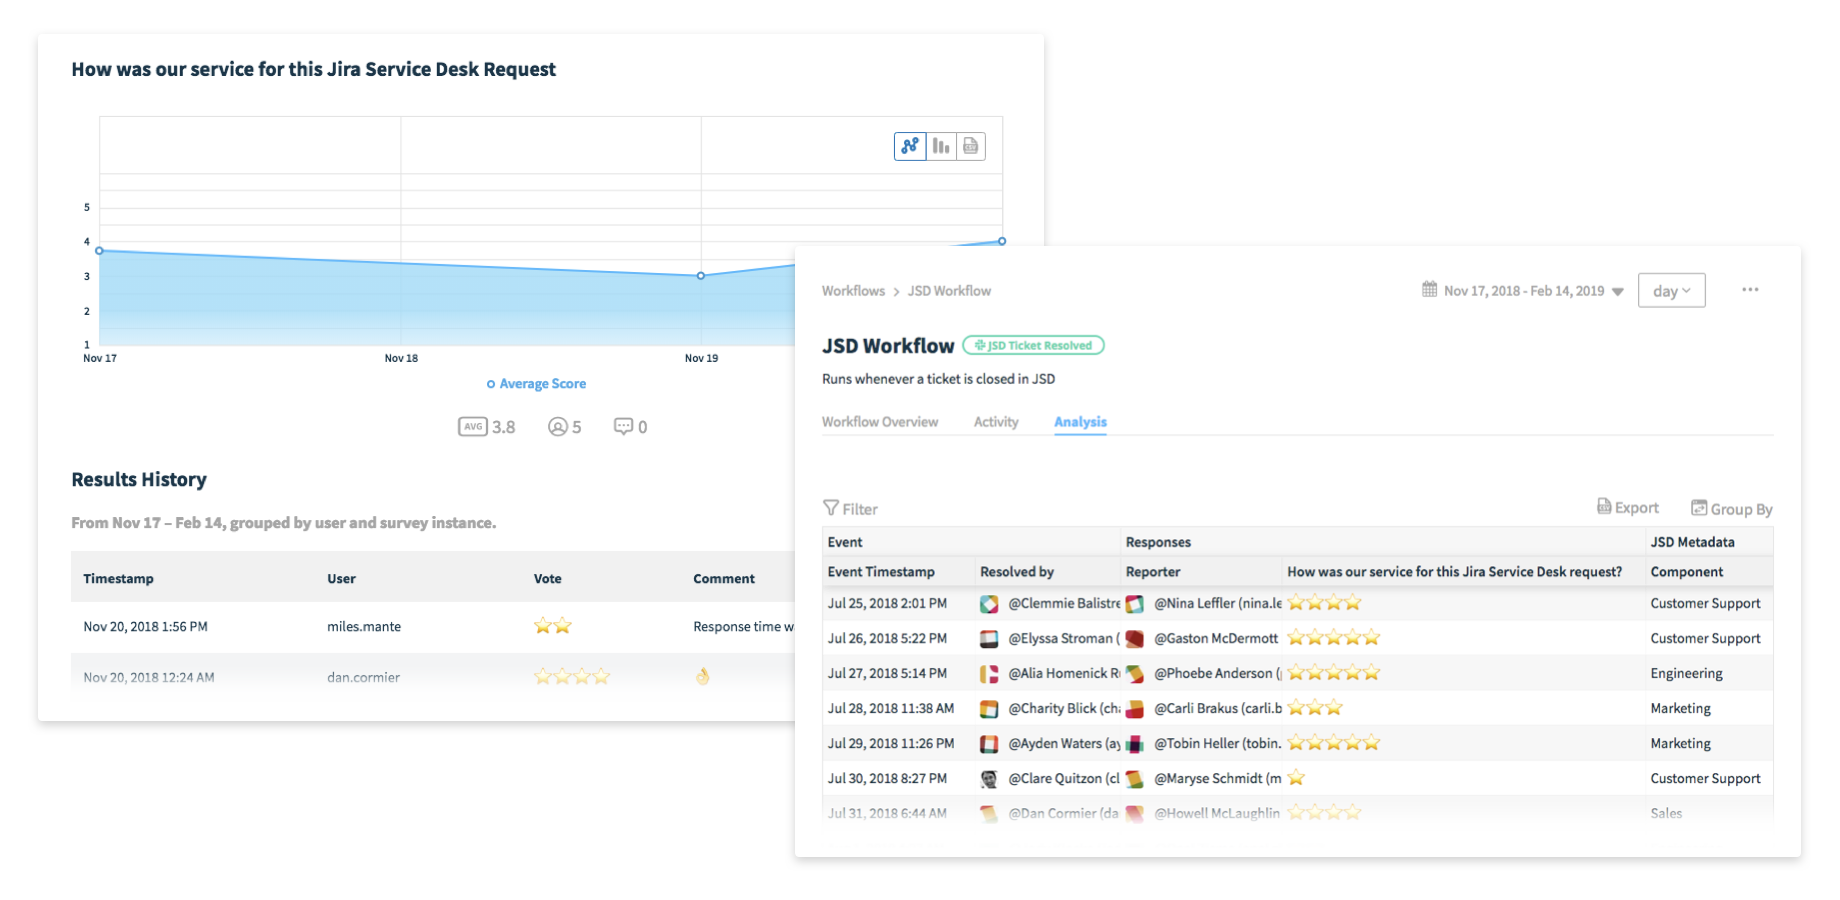Switch chart to bar graph view
Screen dimensions: 1840x900
[941, 146]
